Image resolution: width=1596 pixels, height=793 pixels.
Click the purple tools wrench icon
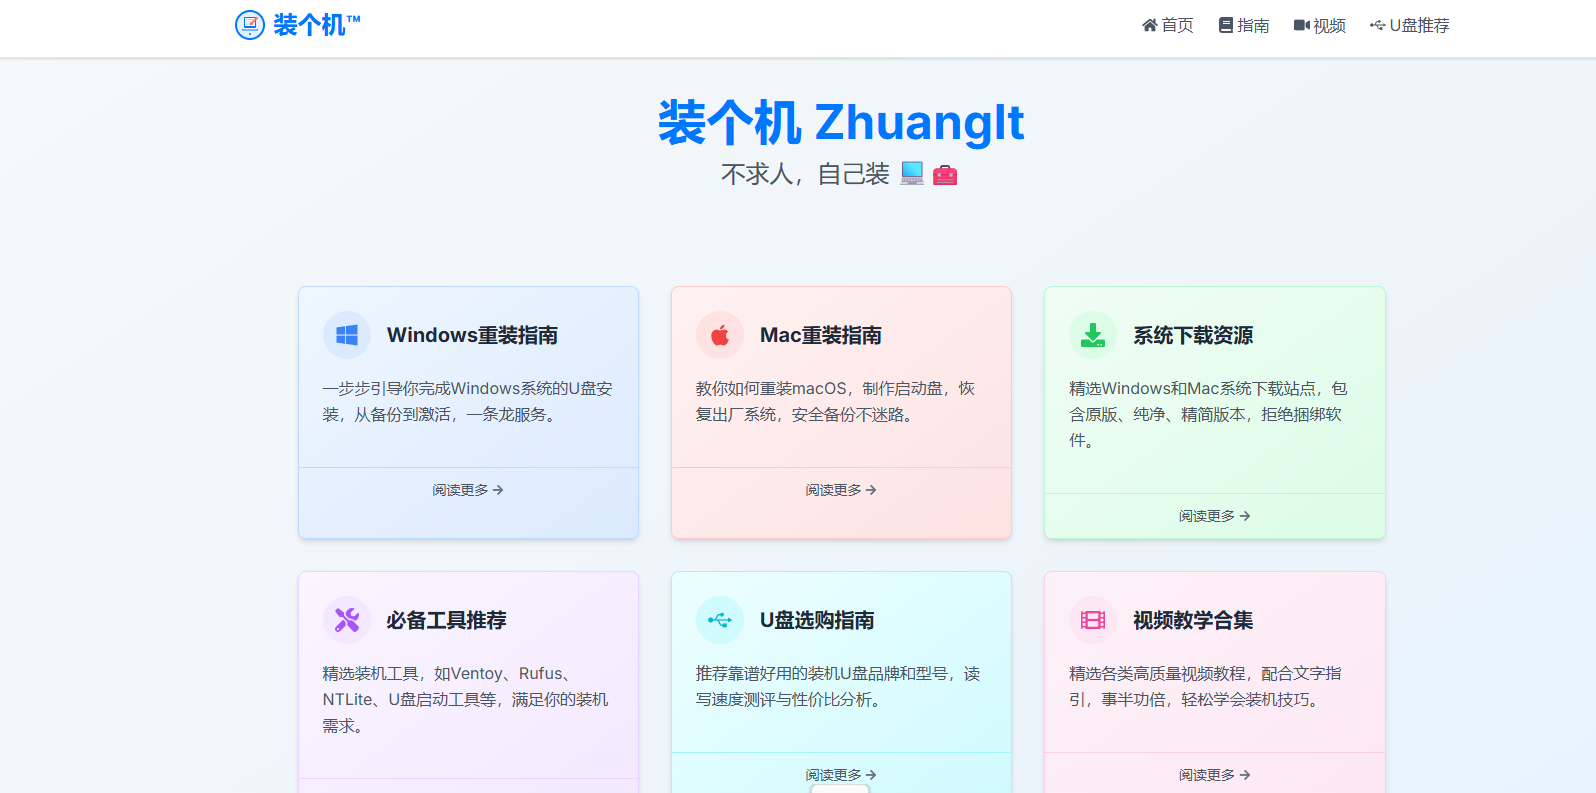pos(347,620)
